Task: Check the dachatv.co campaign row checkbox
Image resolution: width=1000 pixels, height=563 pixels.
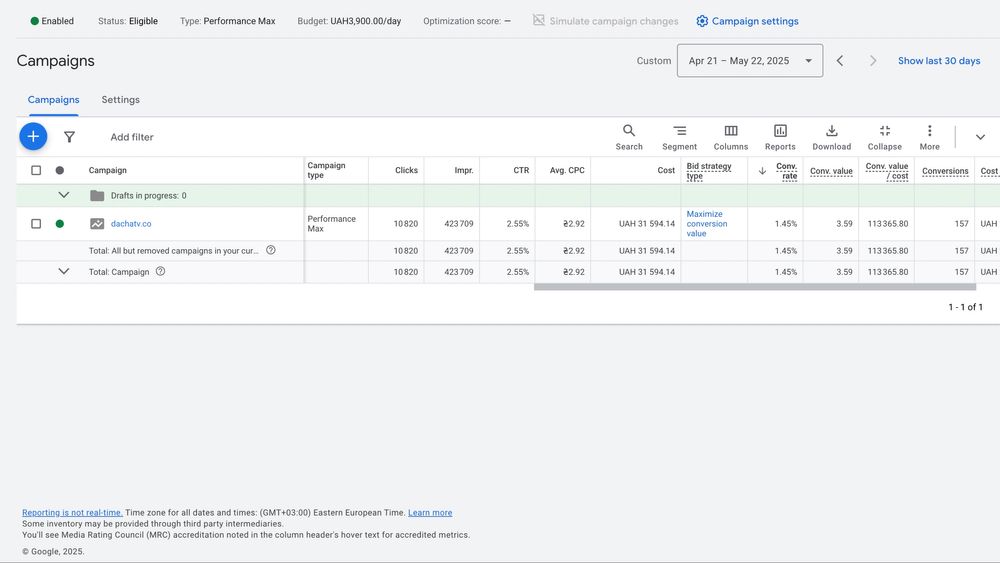Action: 36,224
